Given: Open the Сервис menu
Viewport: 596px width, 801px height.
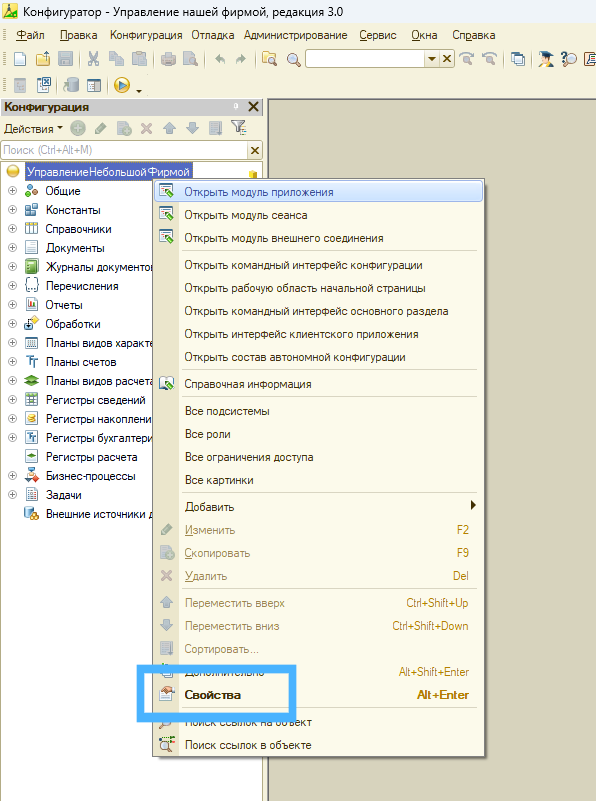Looking at the screenshot, I should [377, 35].
